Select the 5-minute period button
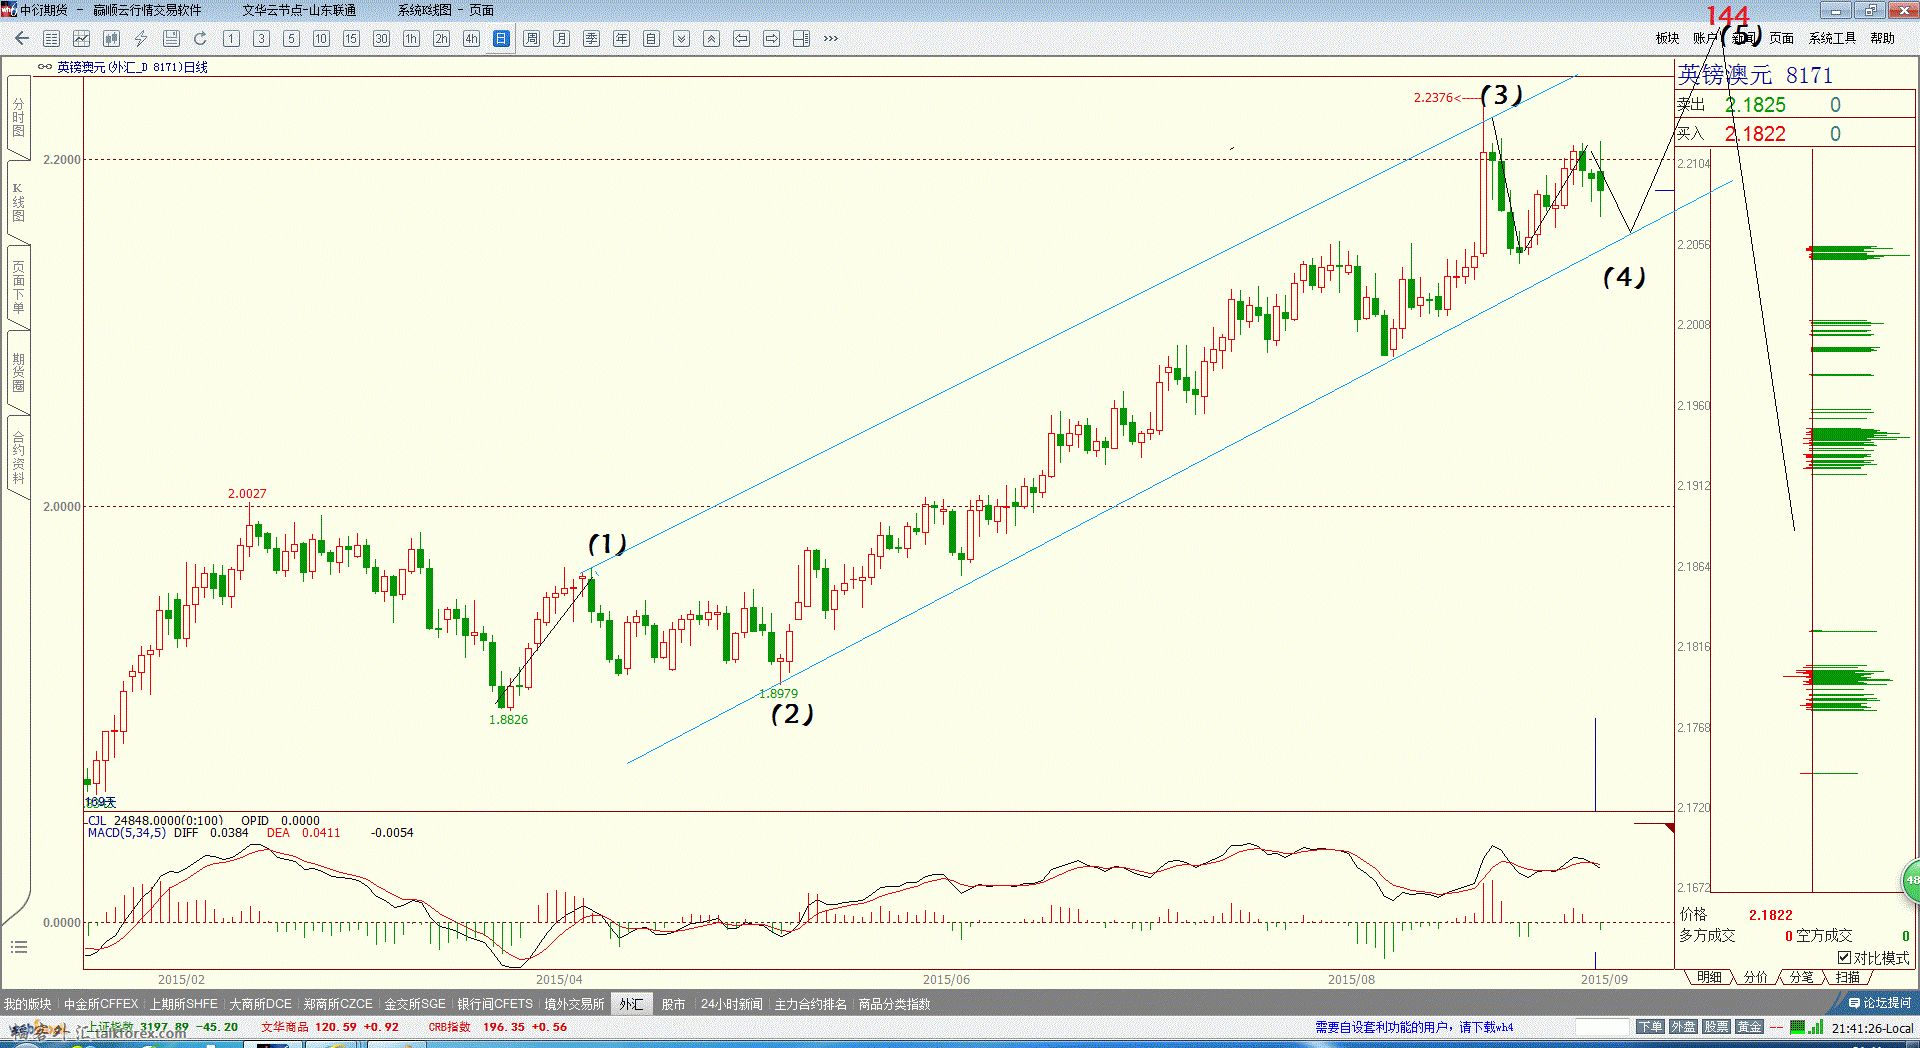The image size is (1920, 1048). pos(291,38)
